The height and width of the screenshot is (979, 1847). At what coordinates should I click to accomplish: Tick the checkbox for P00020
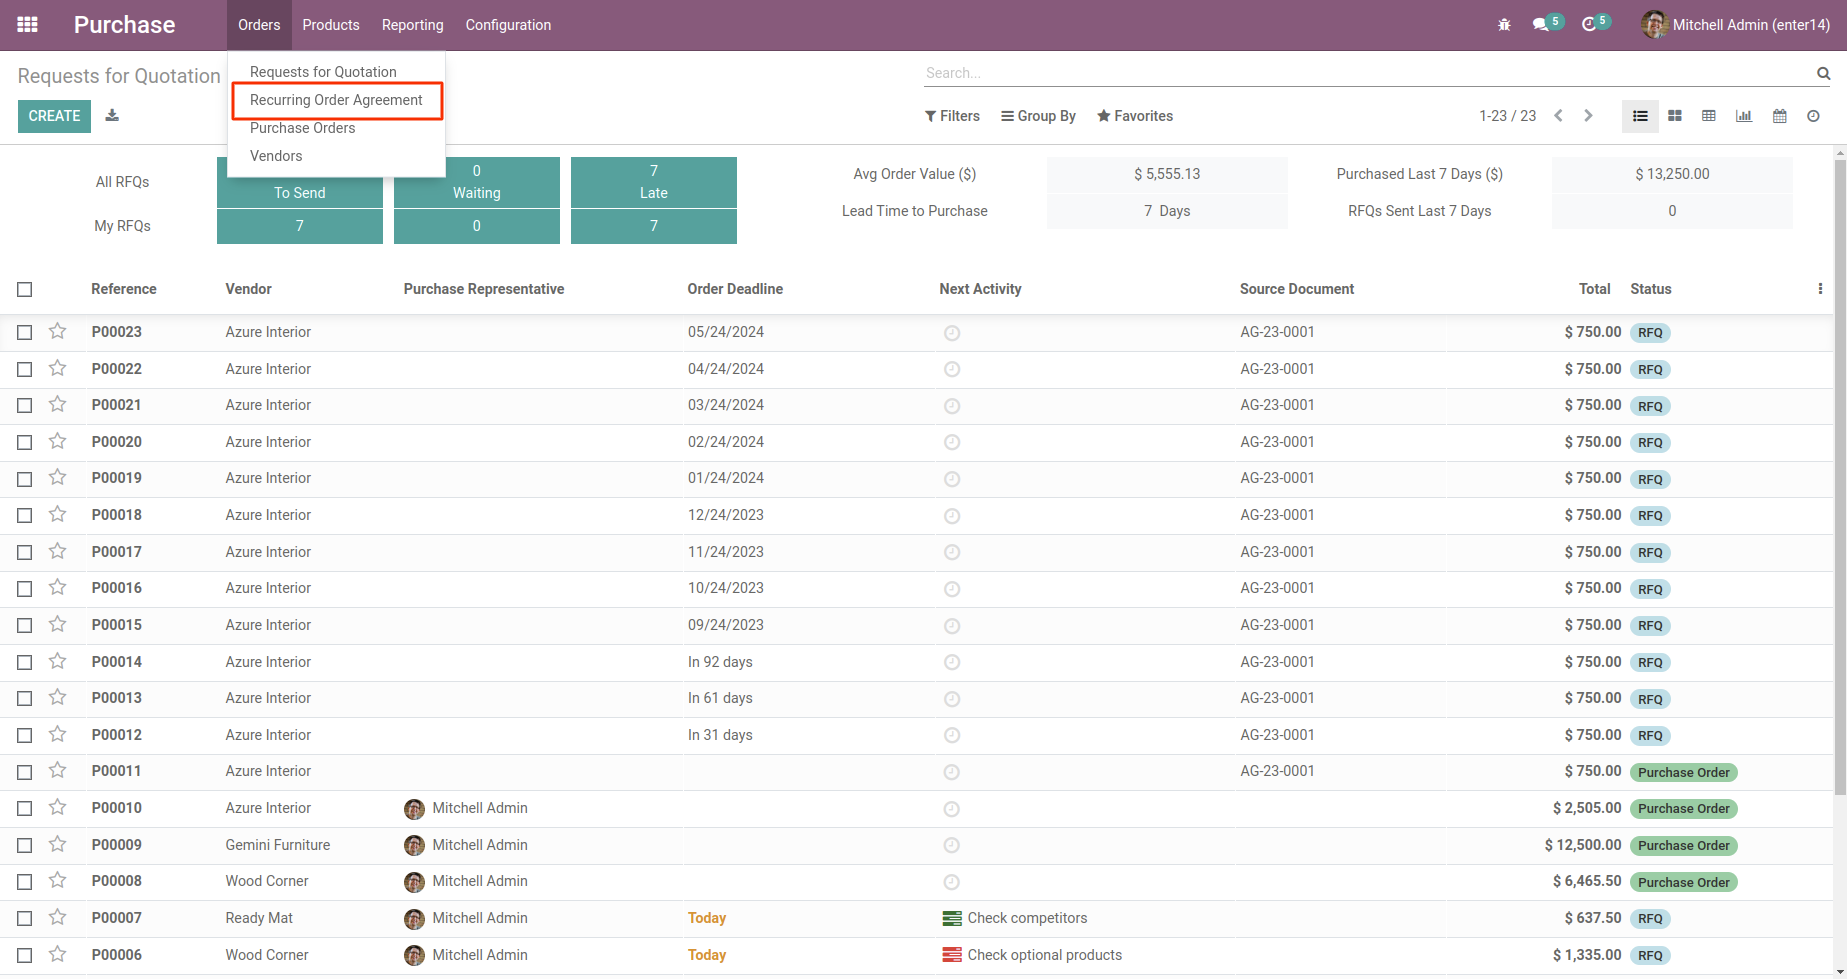25,442
